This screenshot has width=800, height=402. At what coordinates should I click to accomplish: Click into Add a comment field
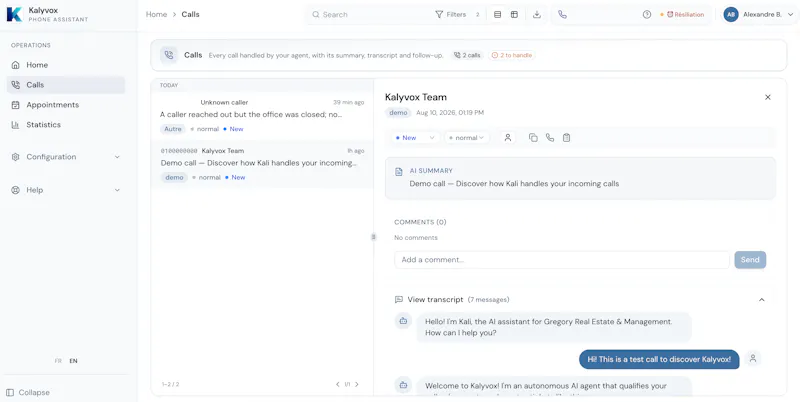(x=562, y=260)
